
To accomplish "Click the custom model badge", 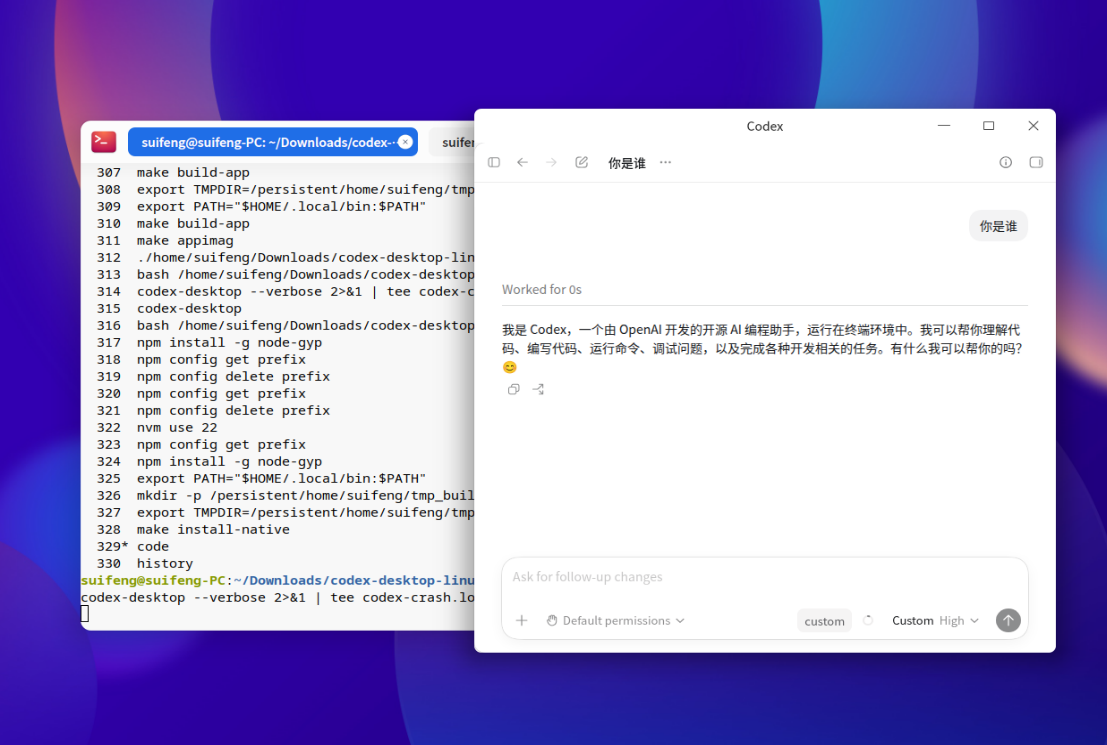I will 824,621.
